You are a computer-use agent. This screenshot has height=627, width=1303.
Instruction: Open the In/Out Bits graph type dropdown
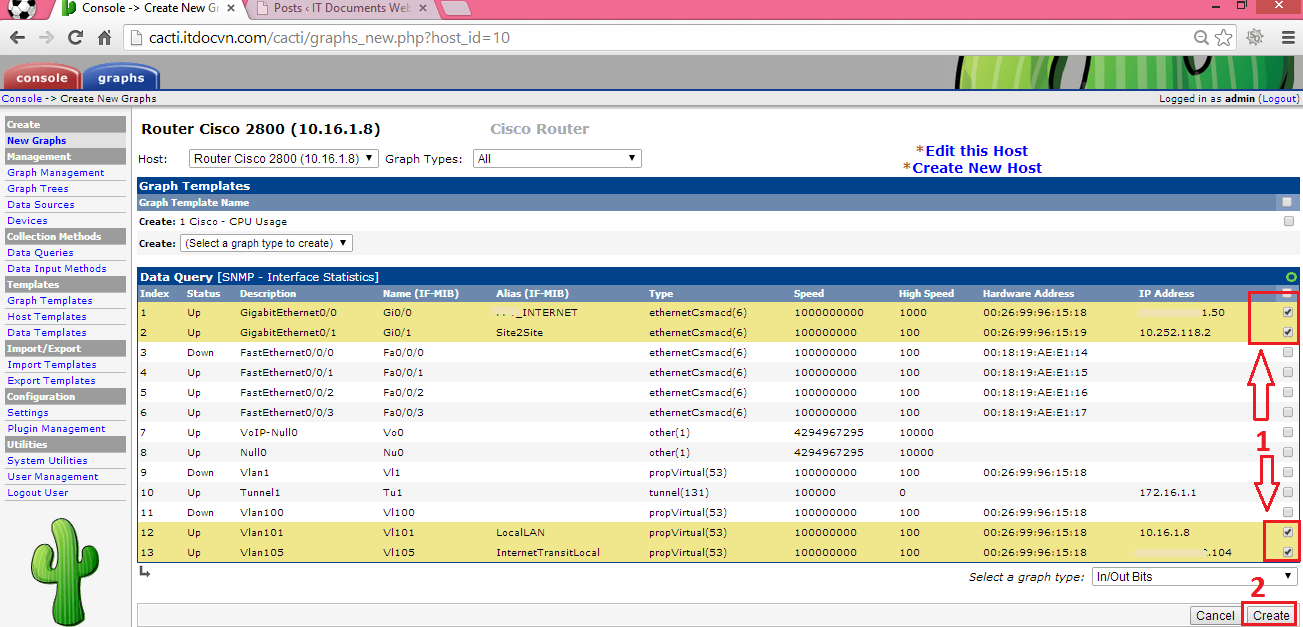click(x=1194, y=577)
